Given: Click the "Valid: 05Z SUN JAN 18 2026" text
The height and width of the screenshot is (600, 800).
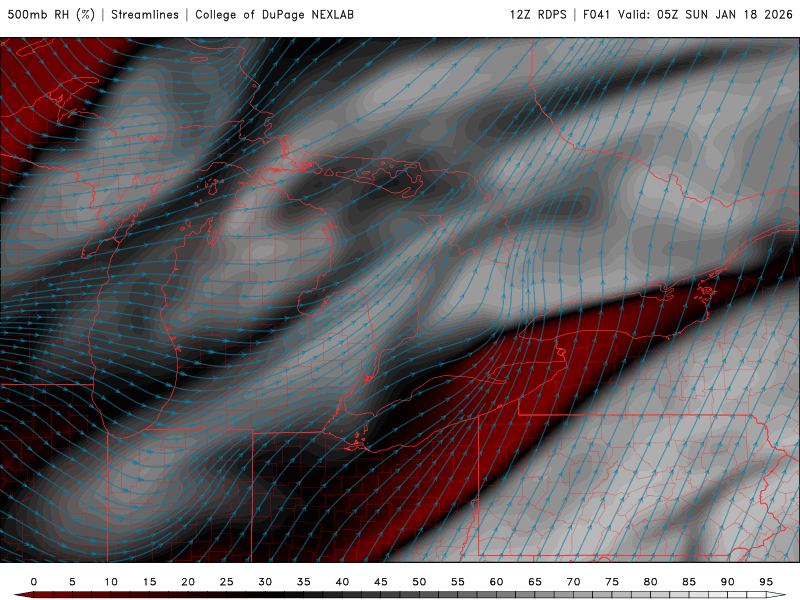Looking at the screenshot, I should click(x=705, y=14).
